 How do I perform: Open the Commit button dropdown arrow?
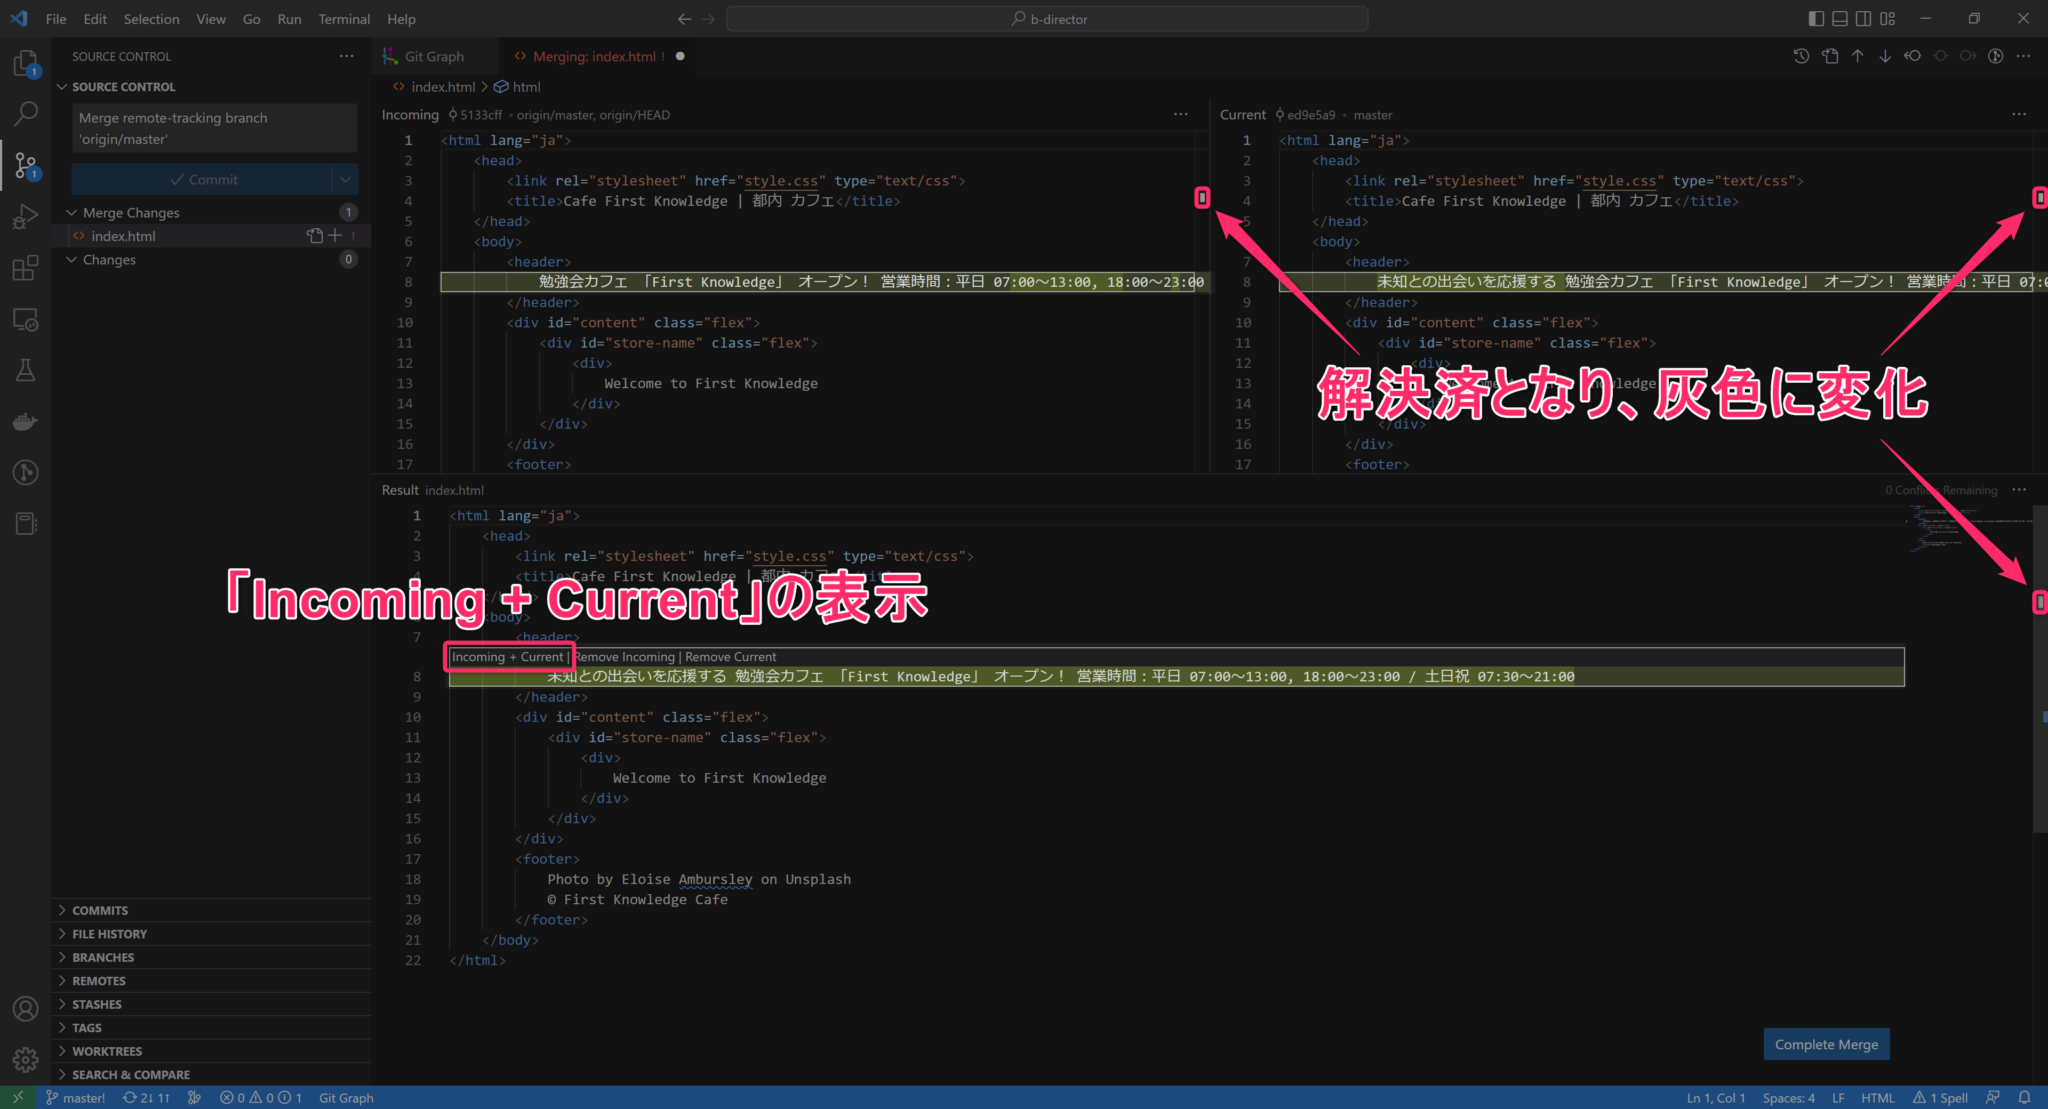pyautogui.click(x=344, y=179)
